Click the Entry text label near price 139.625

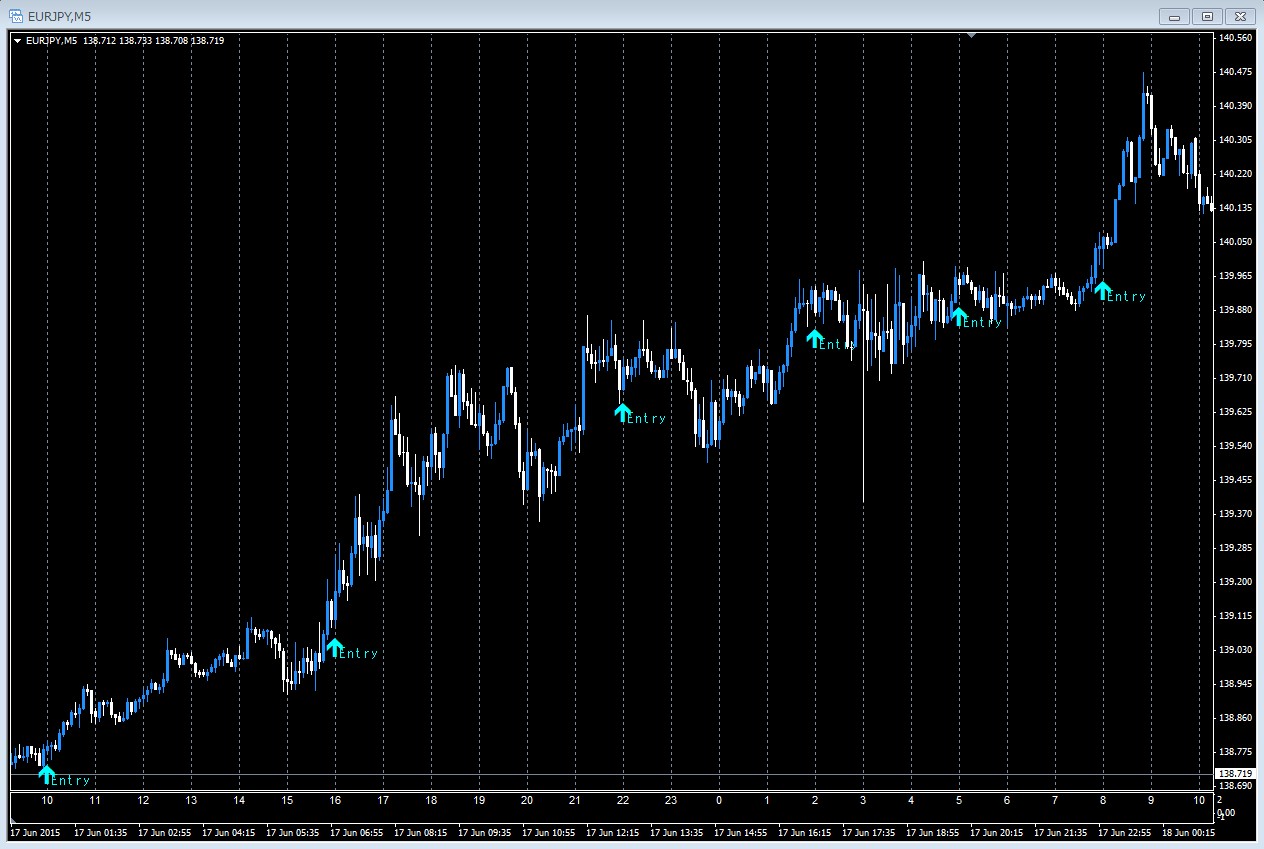click(x=646, y=419)
